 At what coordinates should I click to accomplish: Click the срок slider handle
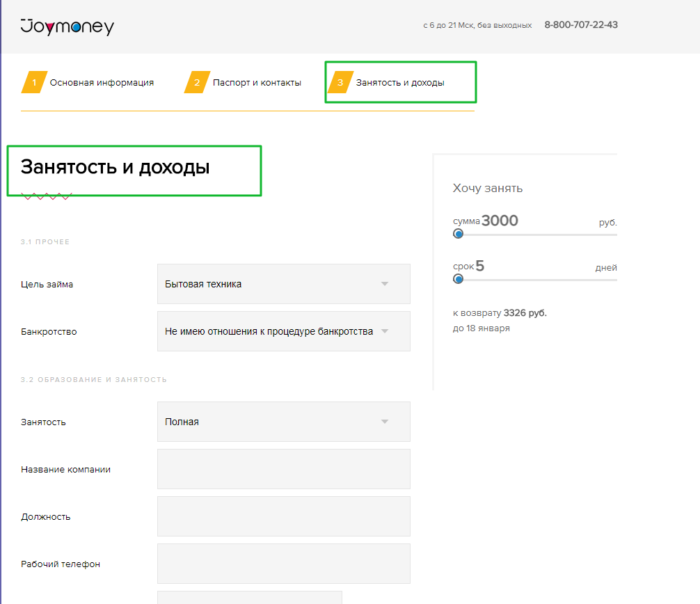coord(458,279)
